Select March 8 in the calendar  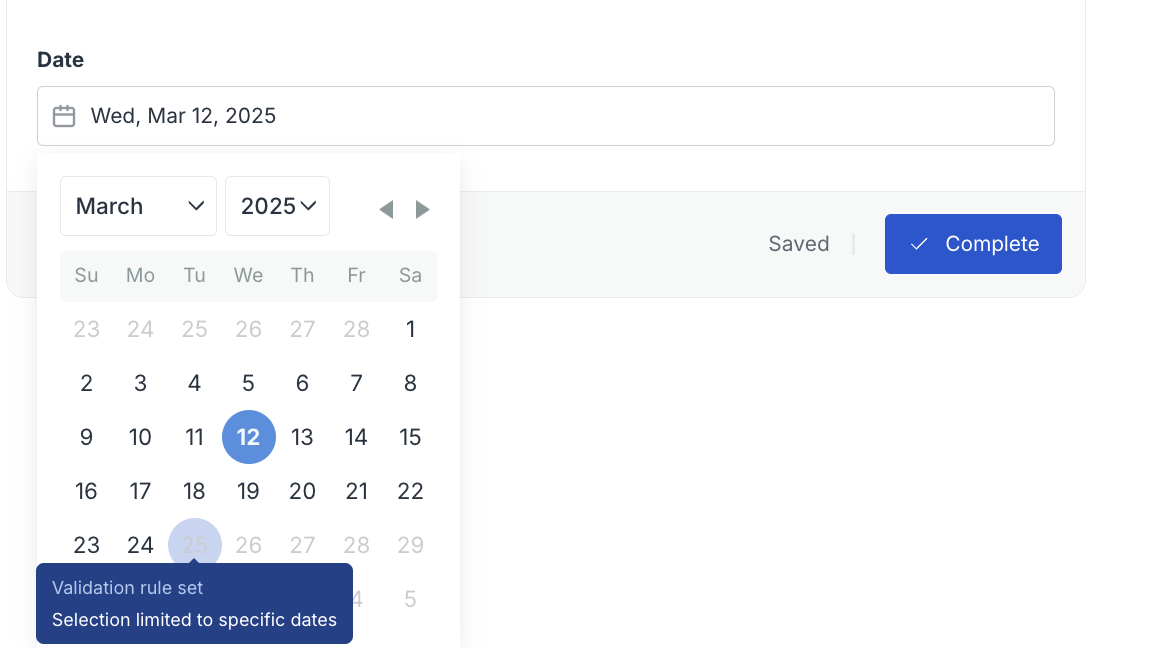click(411, 383)
